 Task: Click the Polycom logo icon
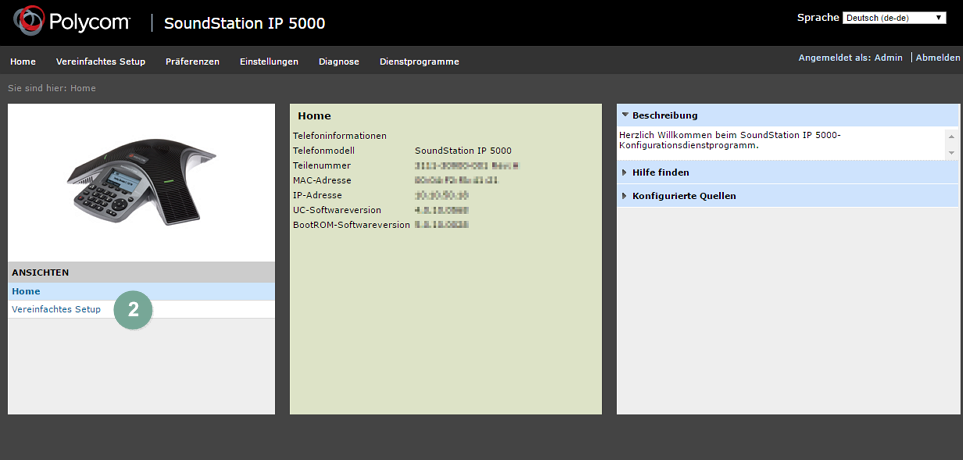pyautogui.click(x=28, y=22)
